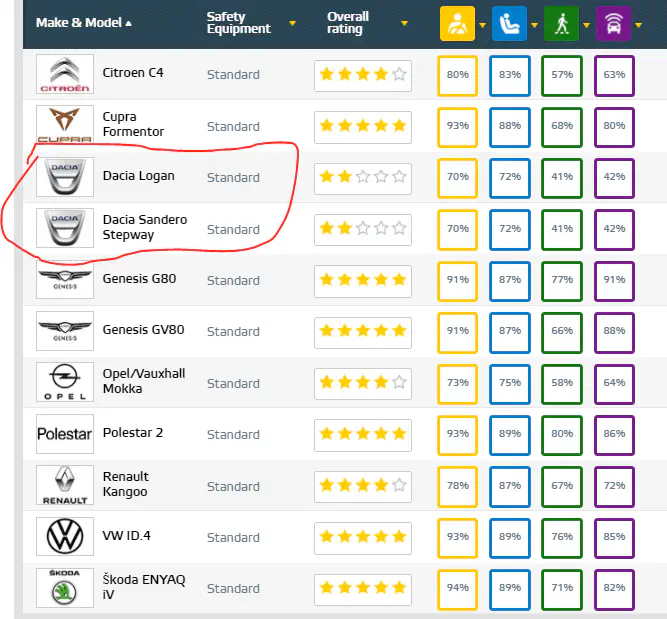Click the Volkswagen logo icon
Image resolution: width=667 pixels, height=619 pixels.
(65, 537)
